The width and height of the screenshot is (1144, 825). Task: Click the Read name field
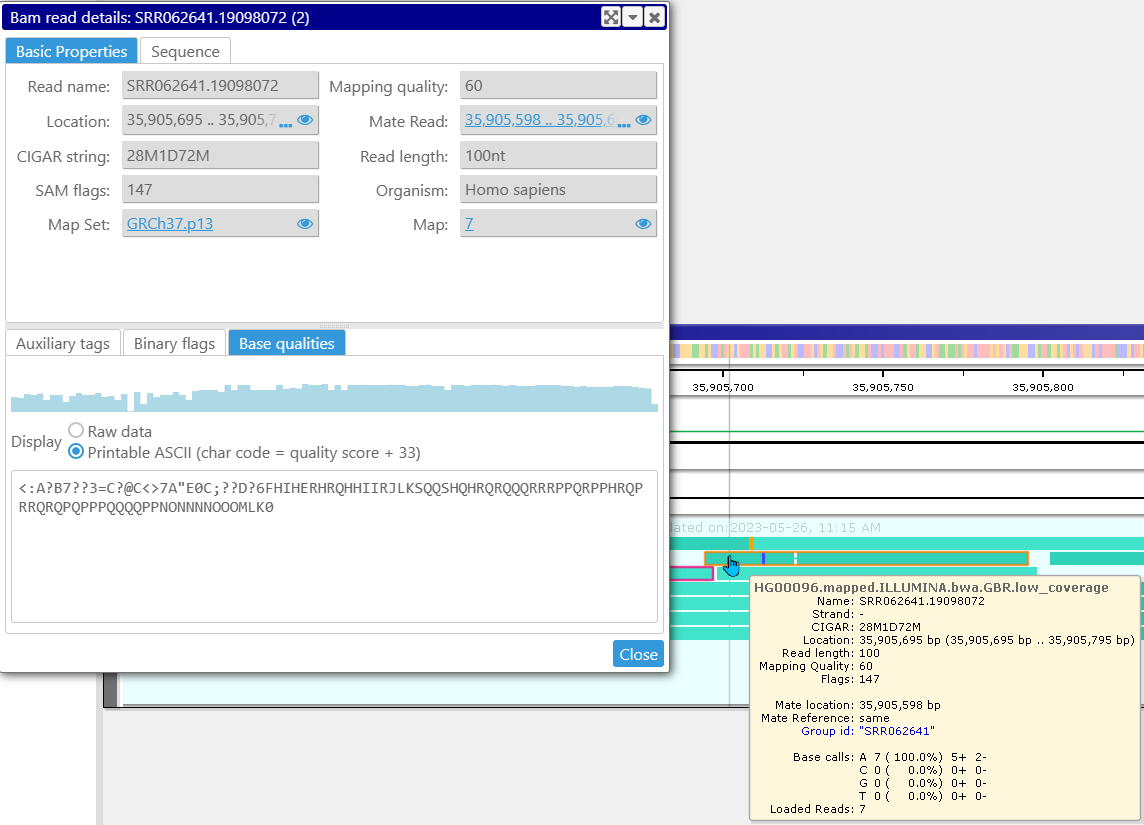coord(220,85)
